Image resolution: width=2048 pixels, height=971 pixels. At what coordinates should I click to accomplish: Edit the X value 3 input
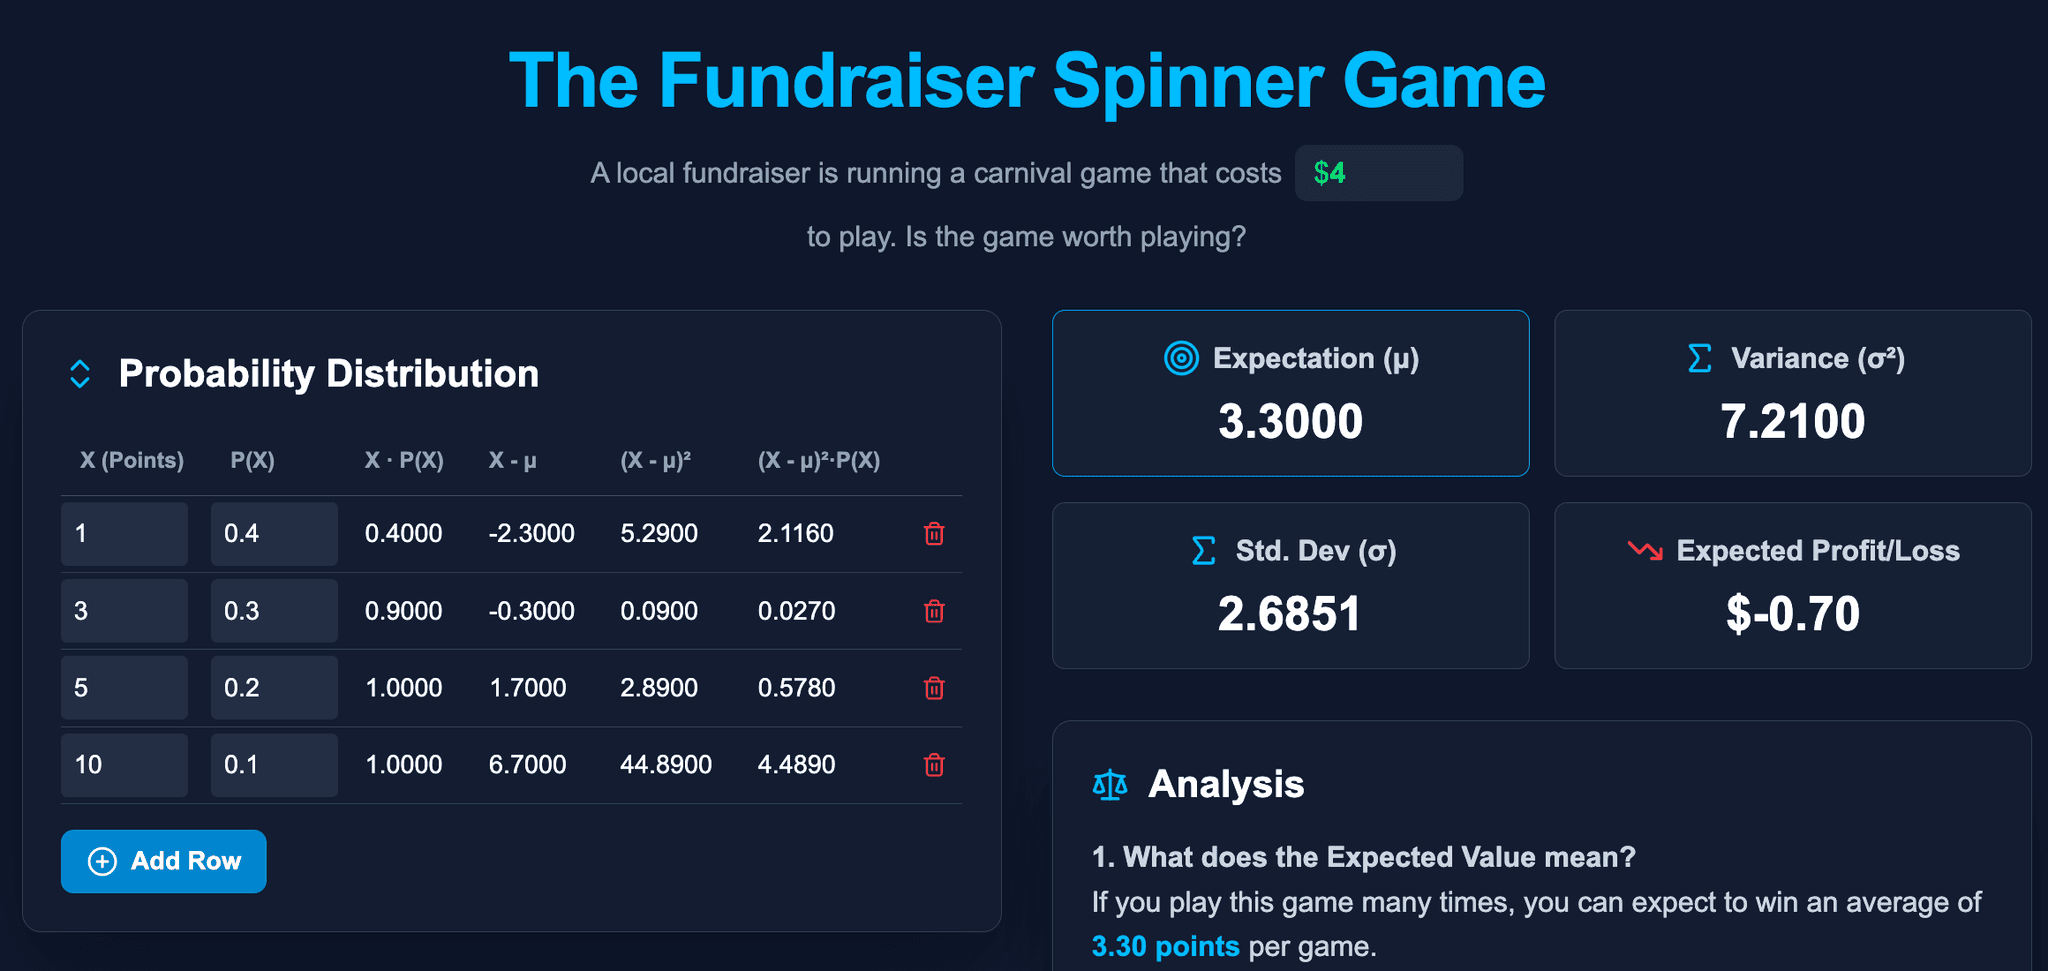click(124, 611)
